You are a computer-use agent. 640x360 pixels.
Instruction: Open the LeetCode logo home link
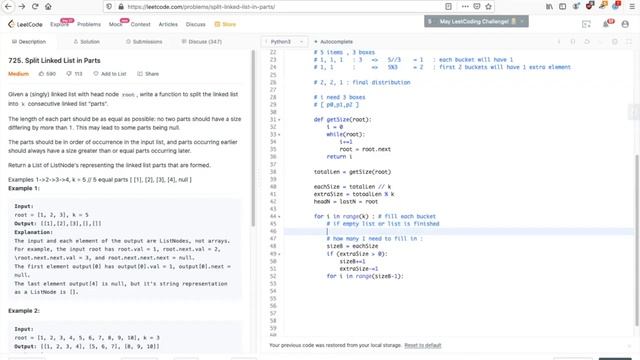coord(25,24)
